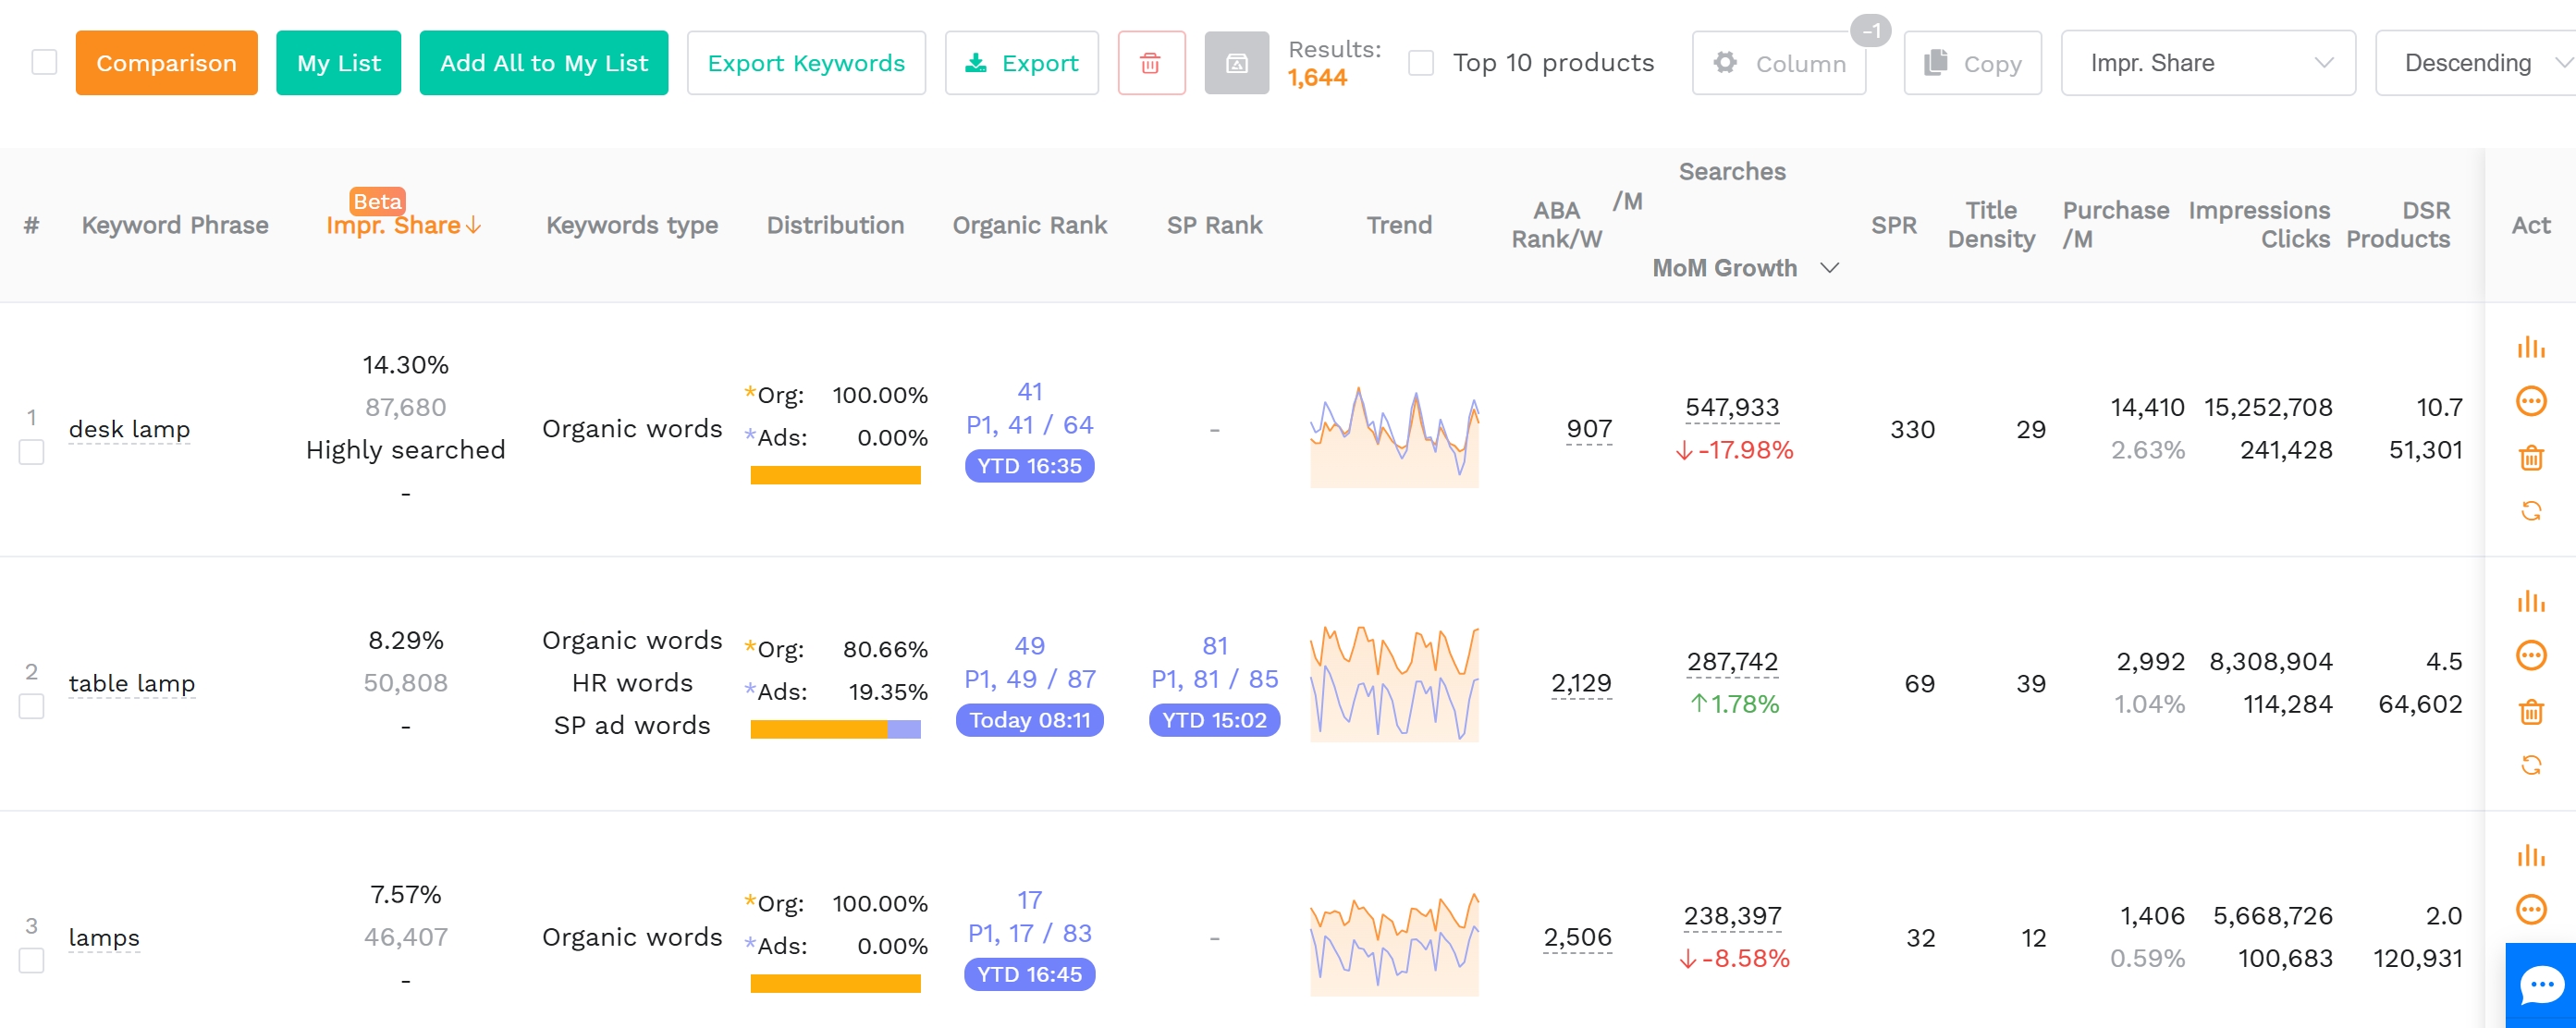Click desk lamp distribution bar

tap(835, 476)
